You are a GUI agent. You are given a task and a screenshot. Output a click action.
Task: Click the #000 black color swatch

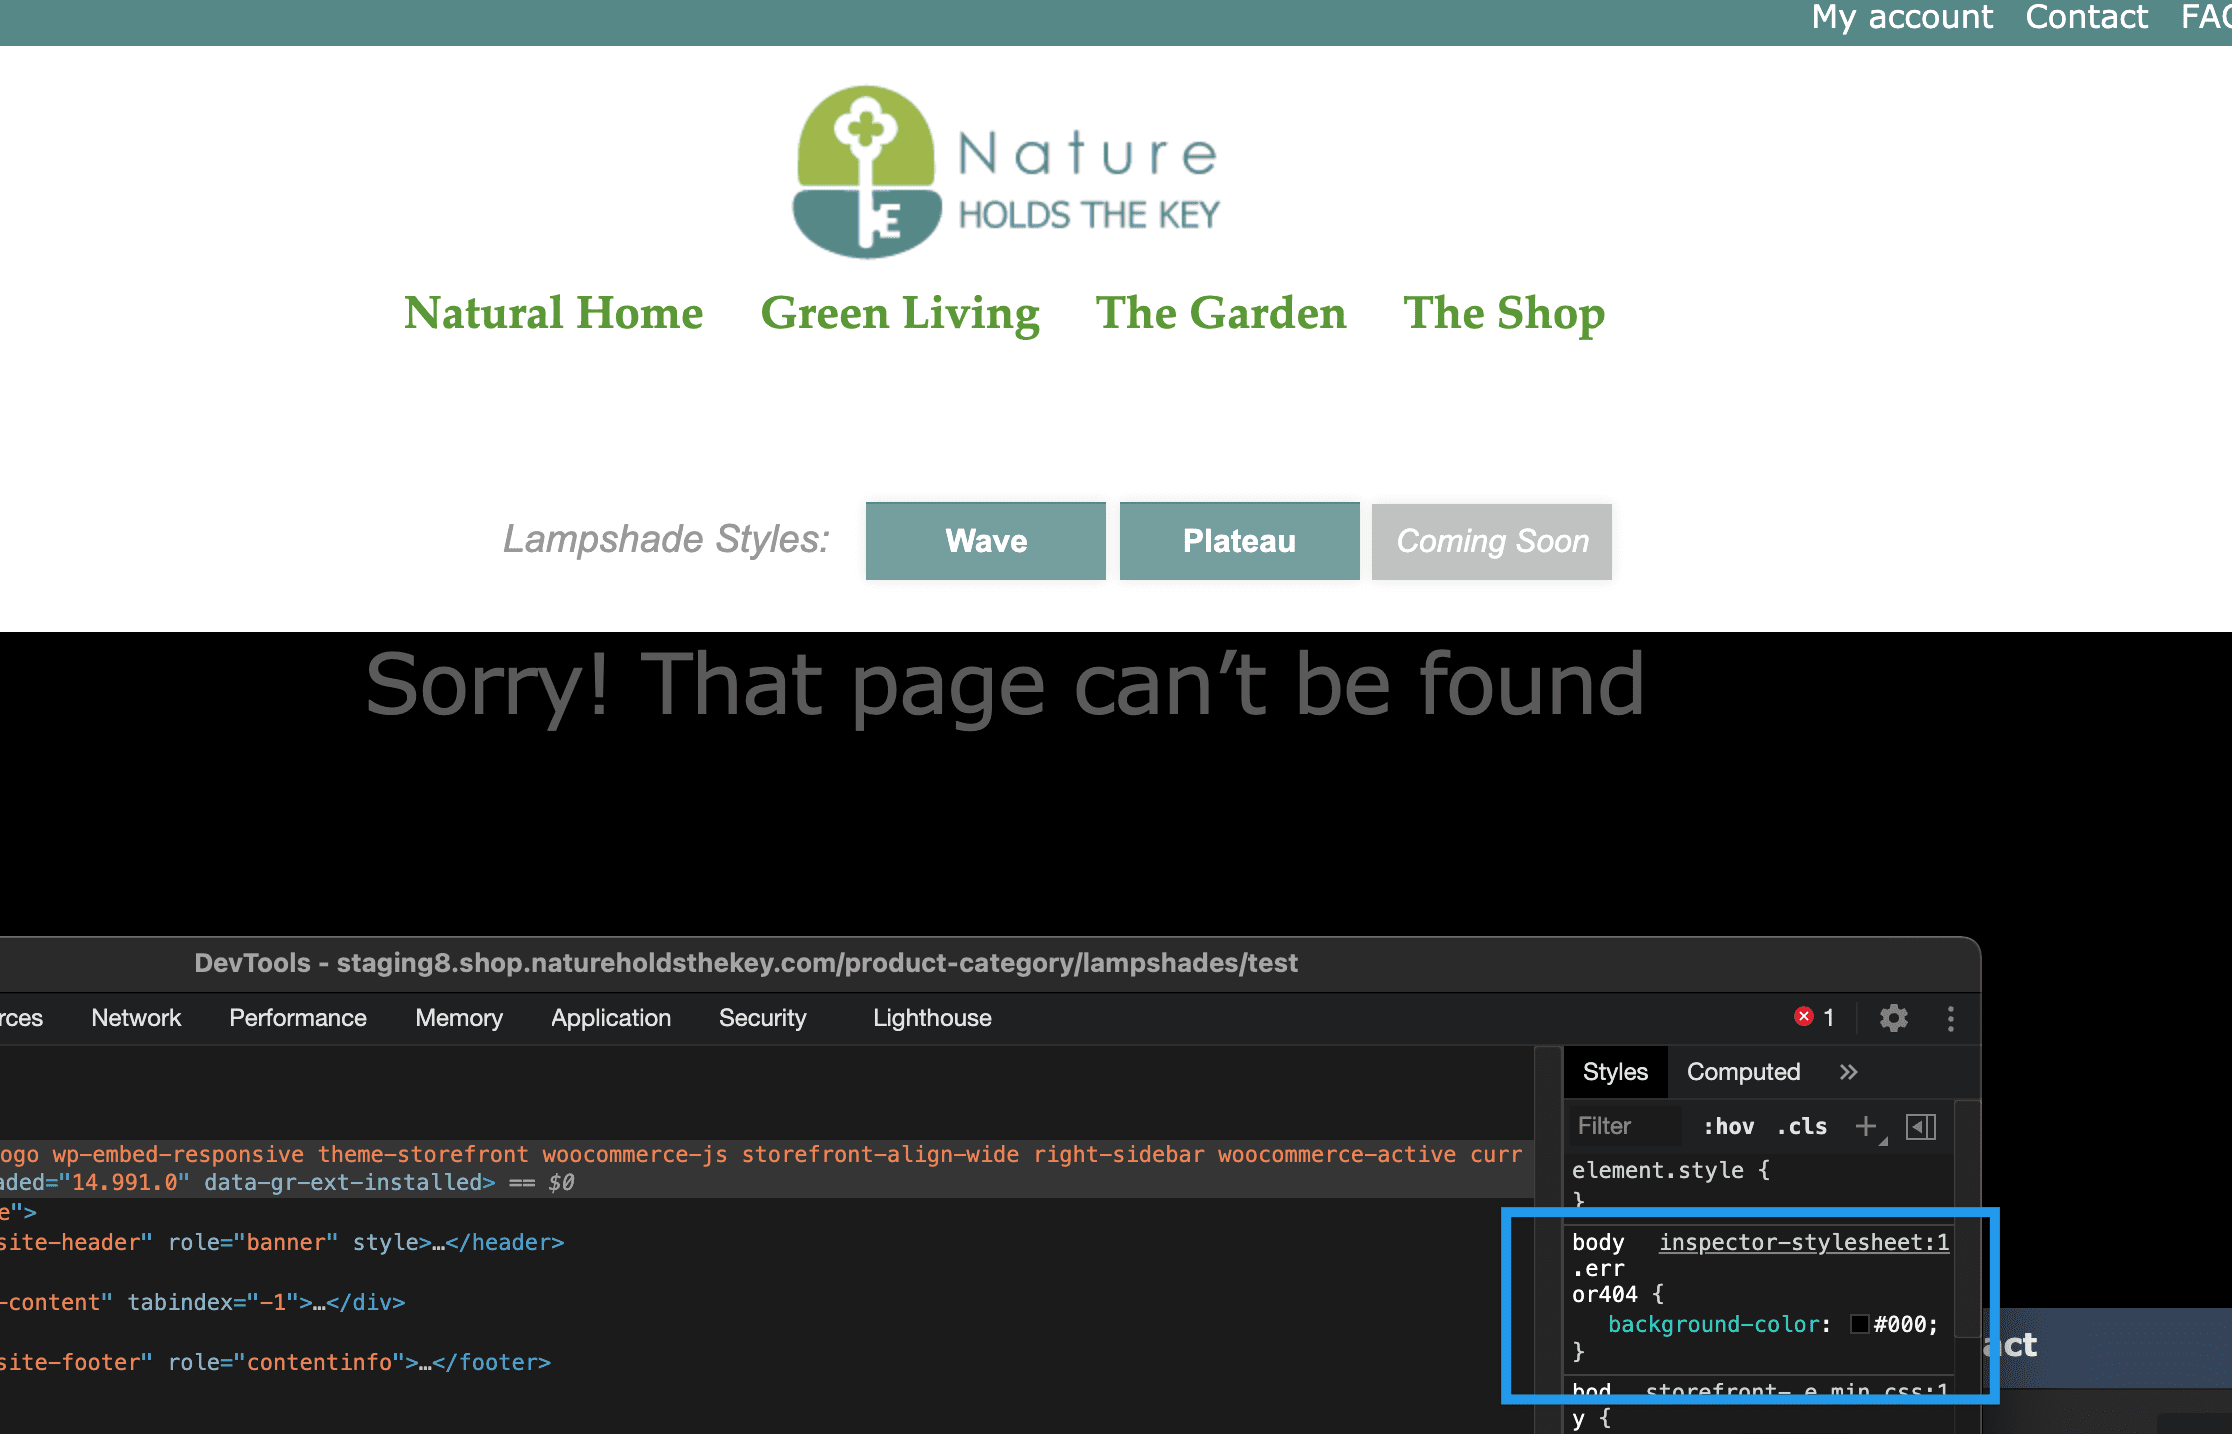tap(1860, 1324)
